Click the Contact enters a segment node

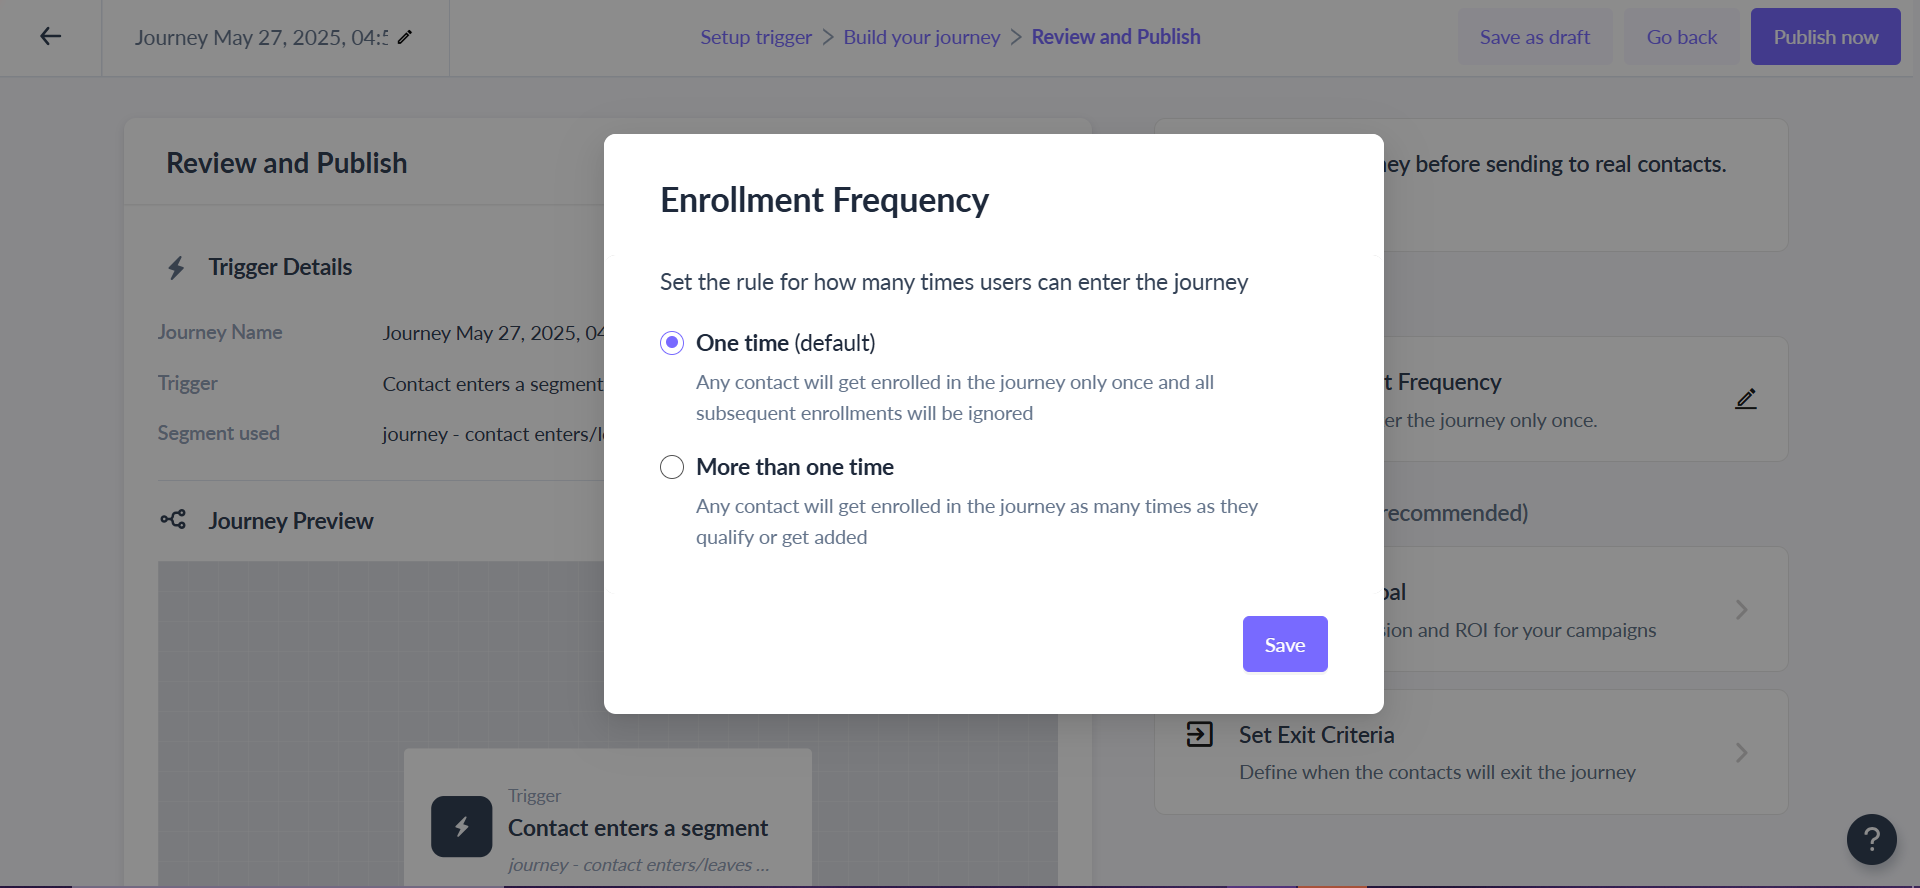click(637, 828)
